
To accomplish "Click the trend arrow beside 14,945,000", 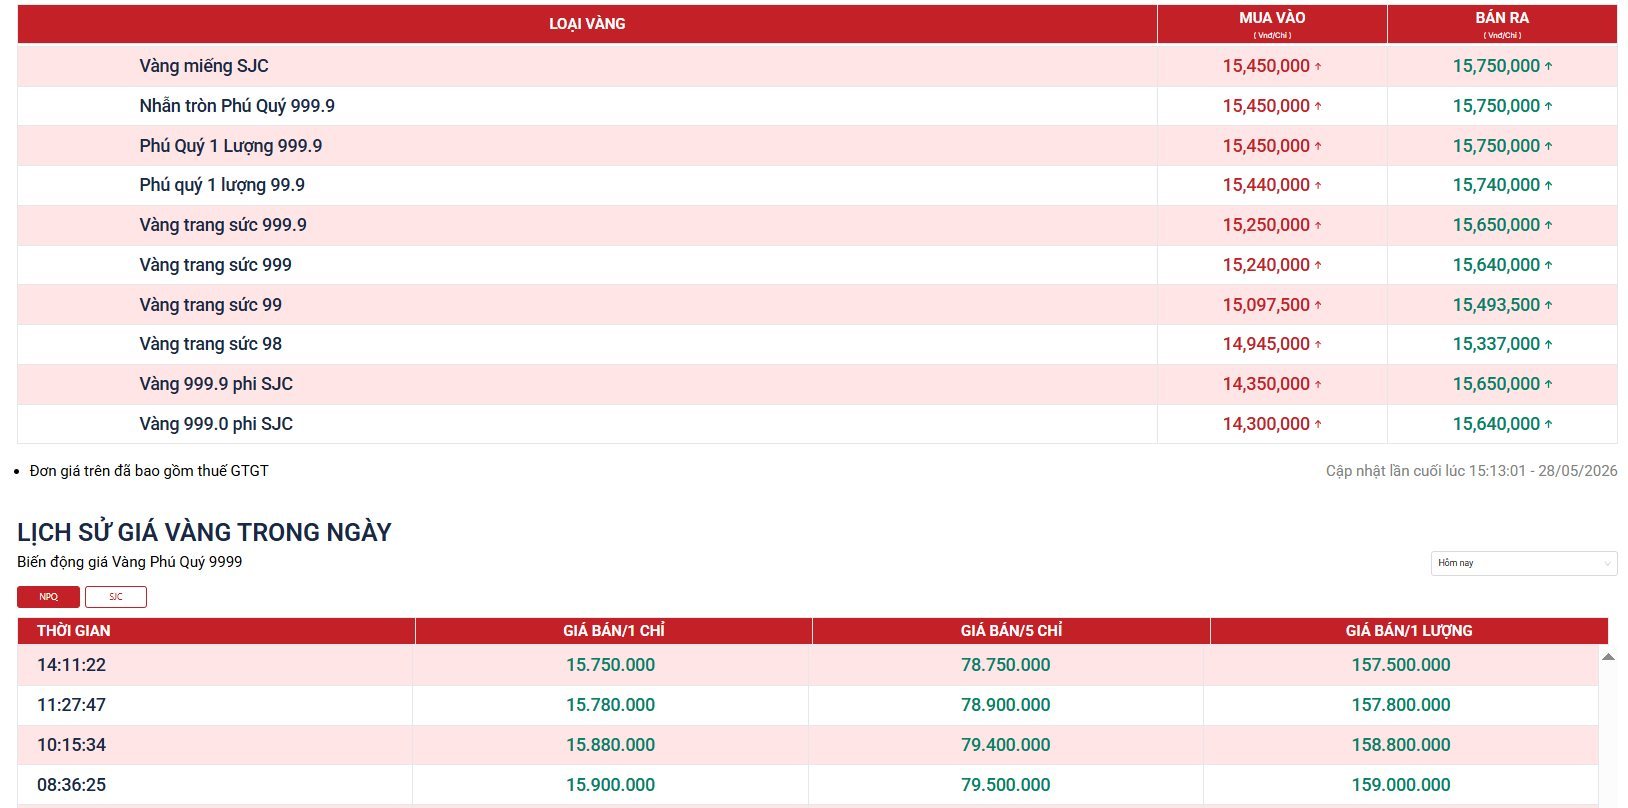I will (x=1318, y=344).
